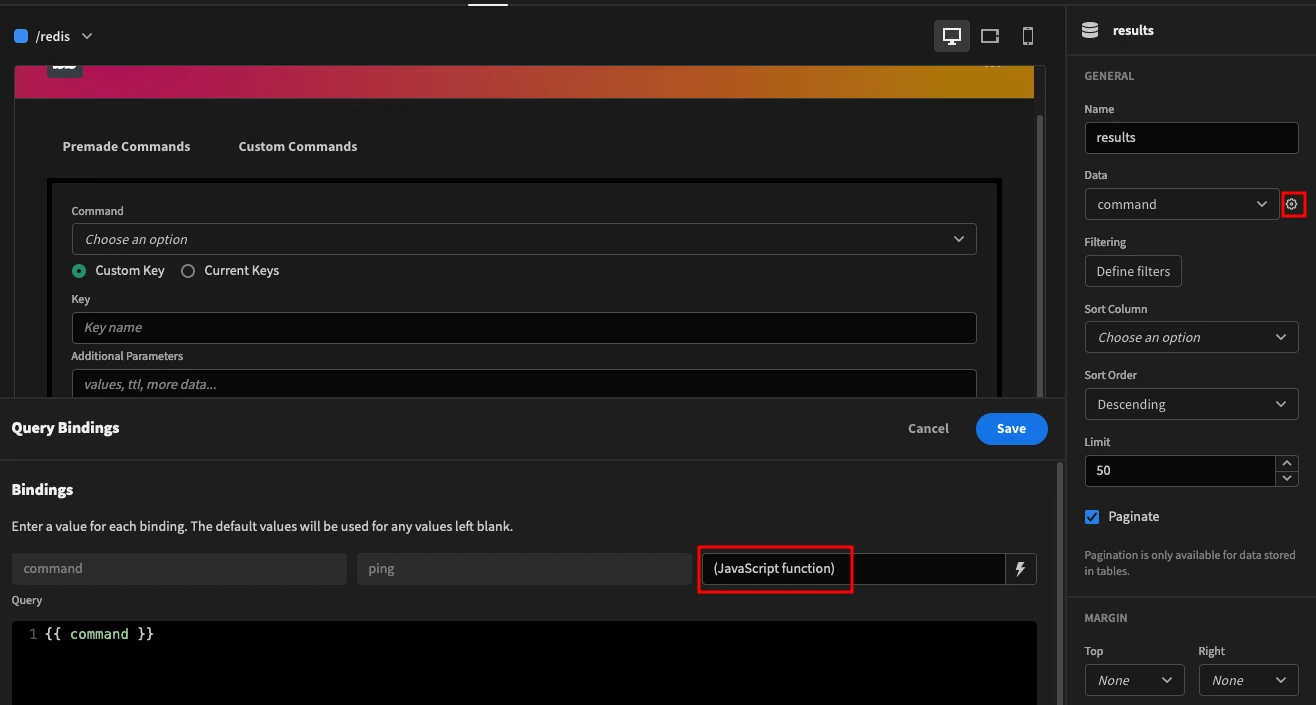
Task: Increase the Limit value with up stepper
Action: [1287, 463]
